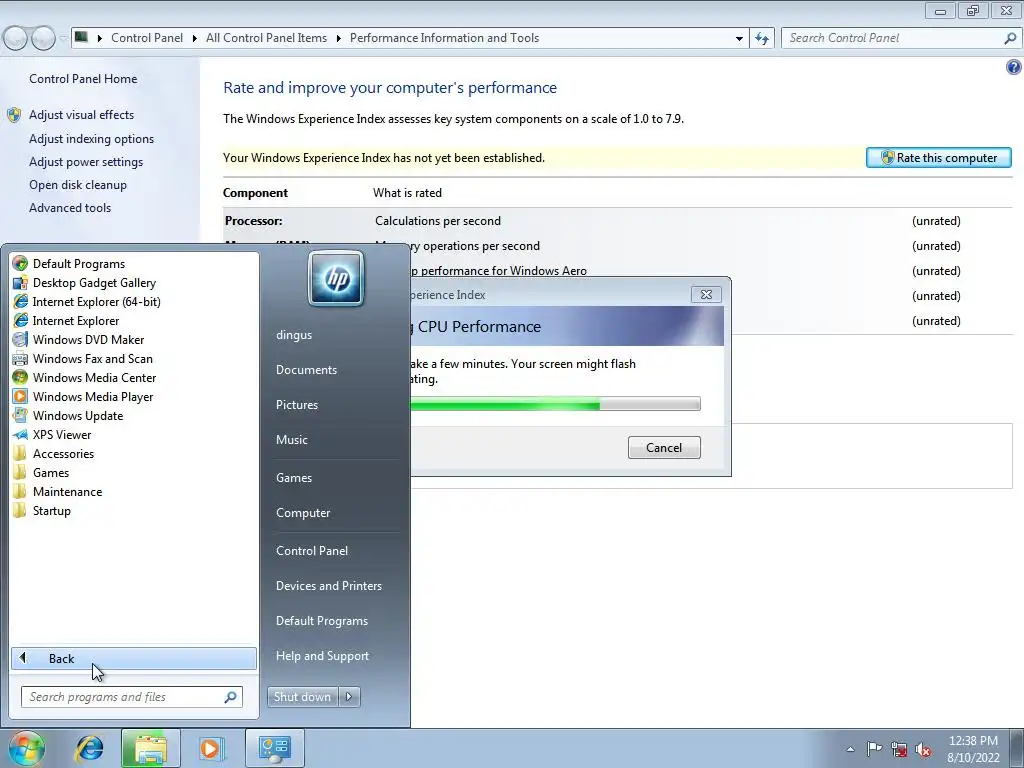
Task: Click the network status tray icon
Action: [899, 749]
